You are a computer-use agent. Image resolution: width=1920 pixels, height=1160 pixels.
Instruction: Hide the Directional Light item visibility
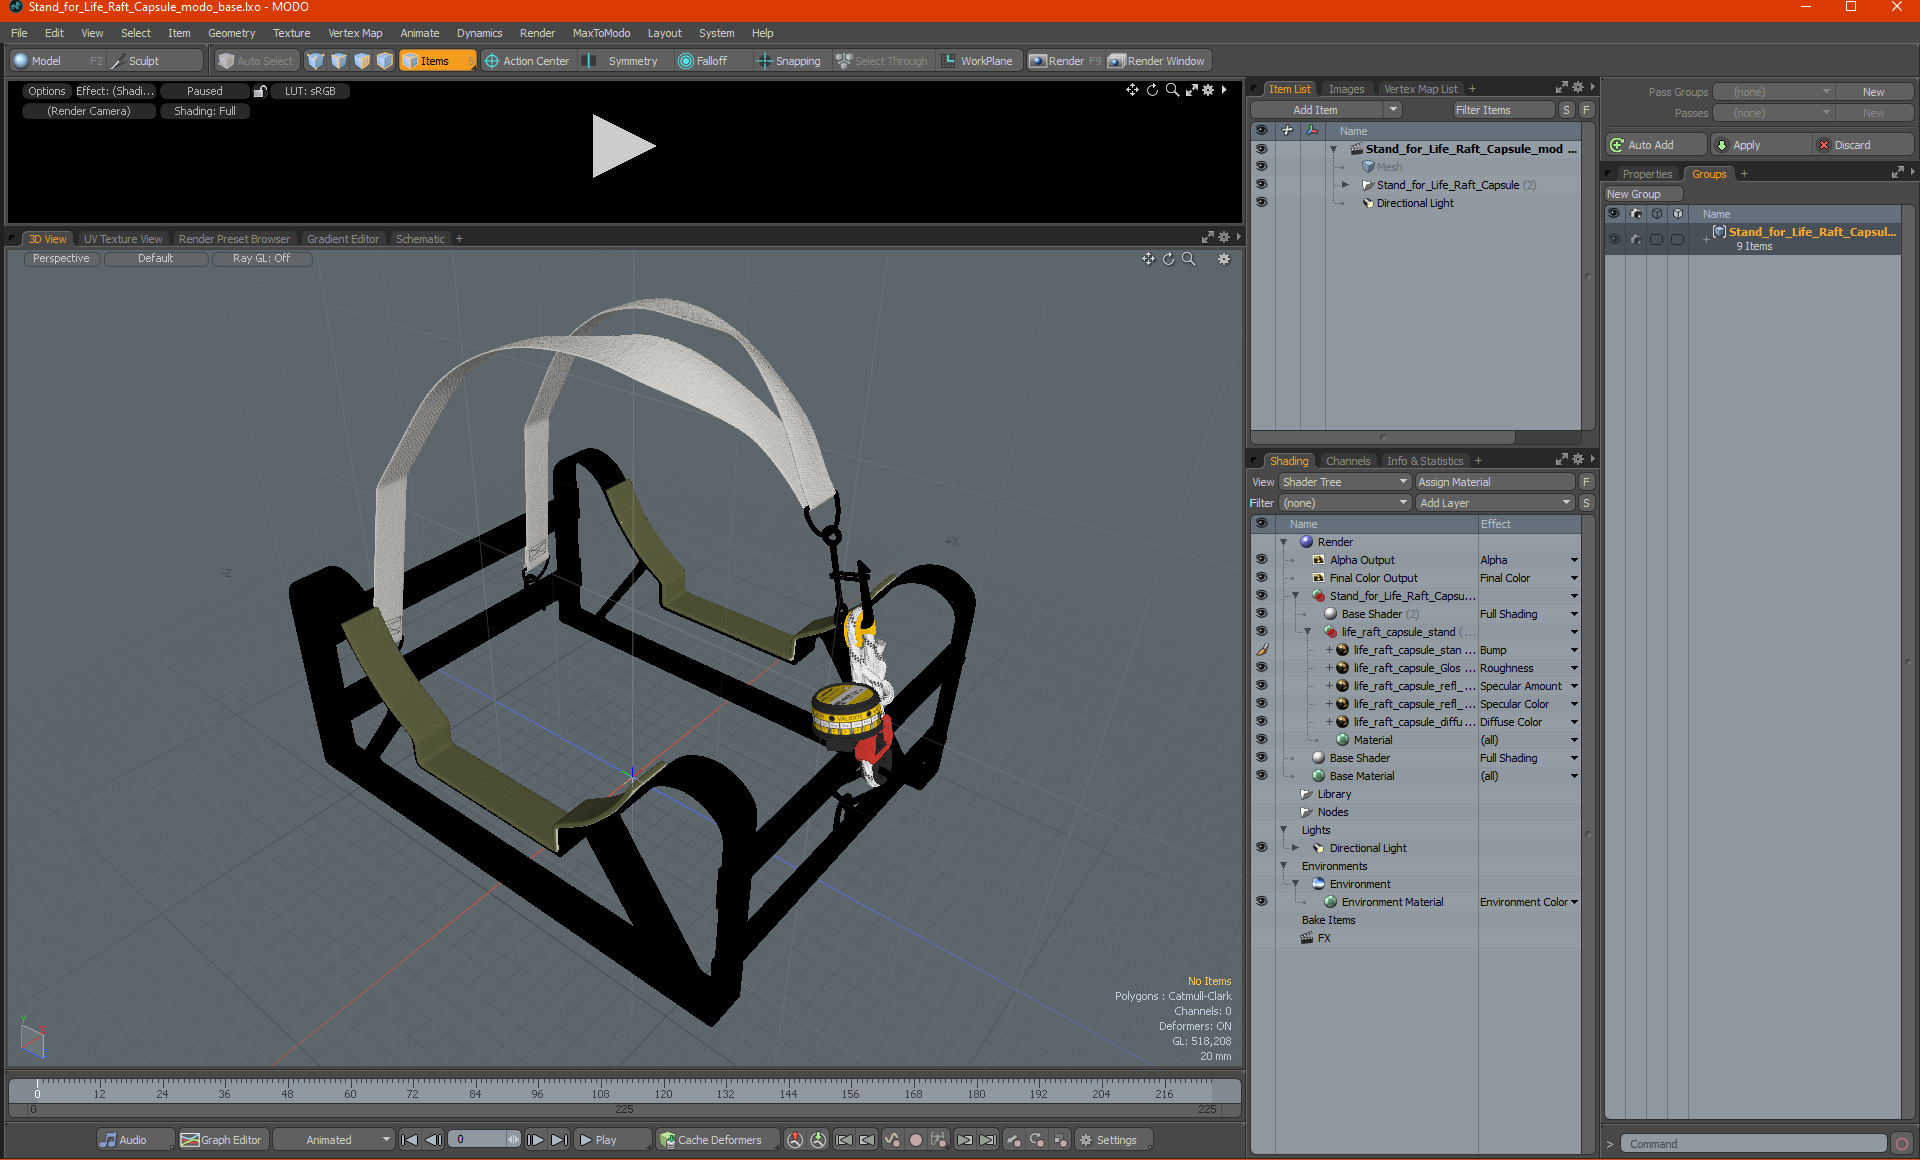coord(1261,203)
